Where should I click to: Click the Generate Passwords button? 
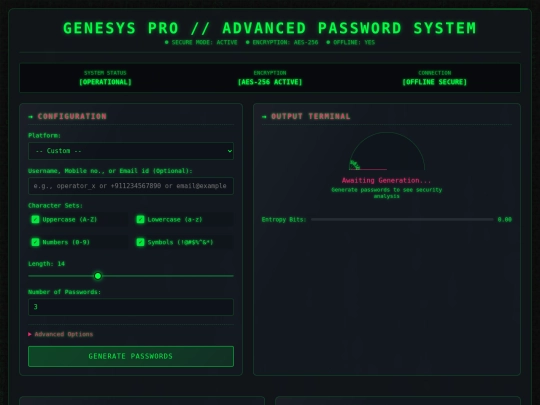click(131, 356)
